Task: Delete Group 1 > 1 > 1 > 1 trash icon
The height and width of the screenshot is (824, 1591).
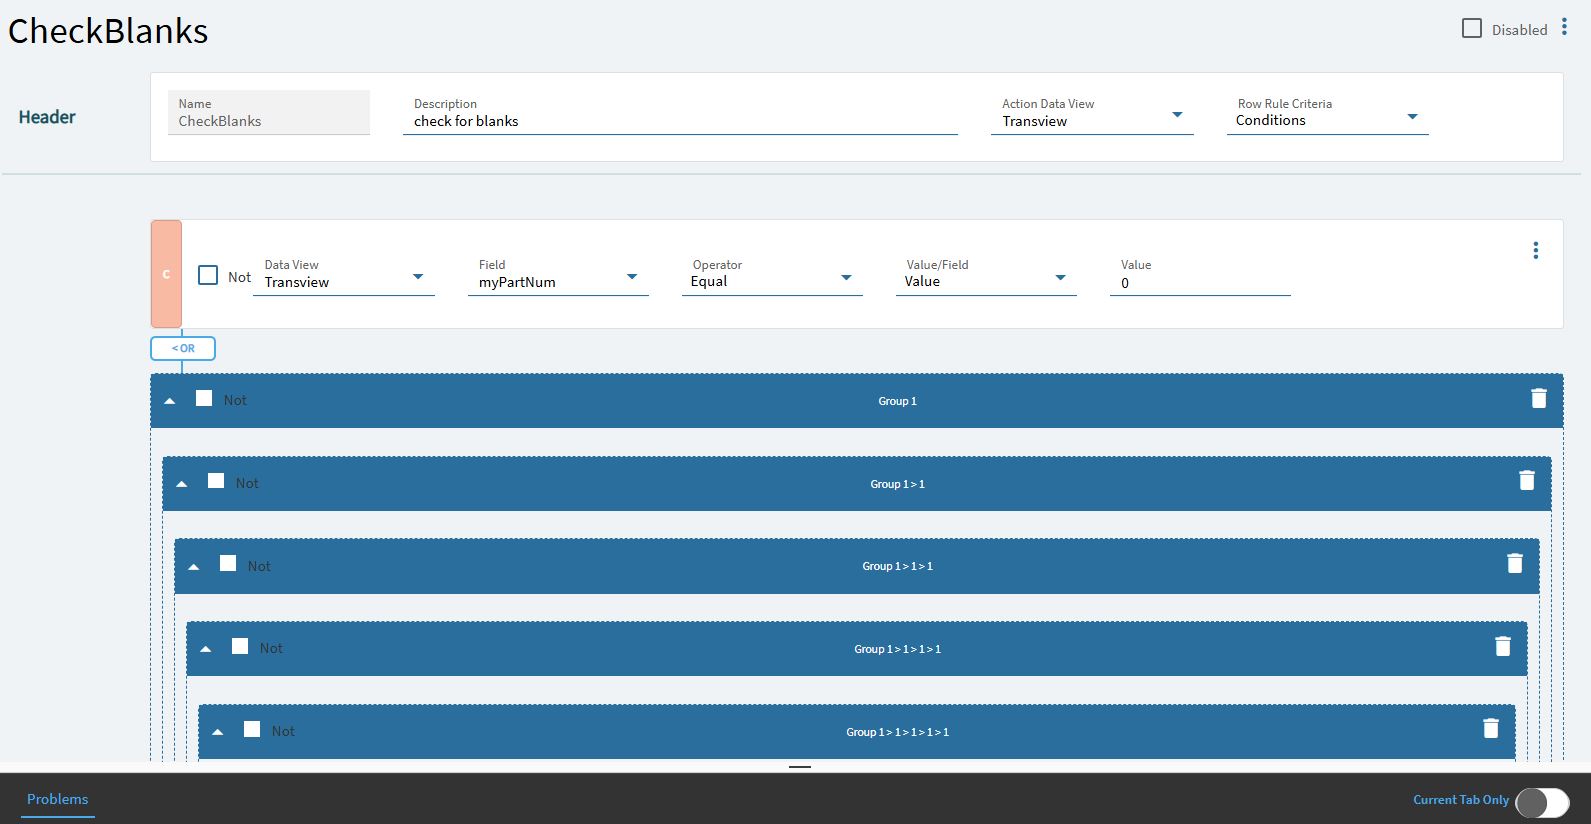Action: pos(1503,647)
